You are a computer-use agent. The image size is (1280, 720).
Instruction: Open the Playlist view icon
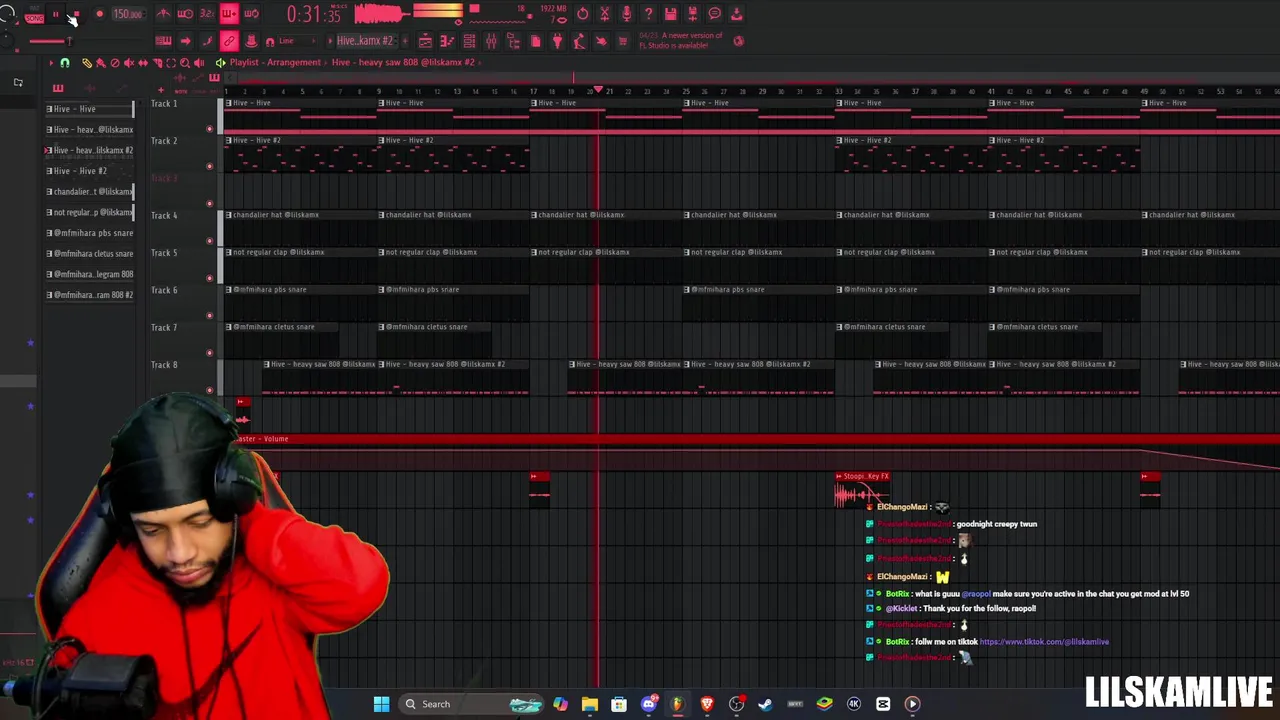click(425, 41)
